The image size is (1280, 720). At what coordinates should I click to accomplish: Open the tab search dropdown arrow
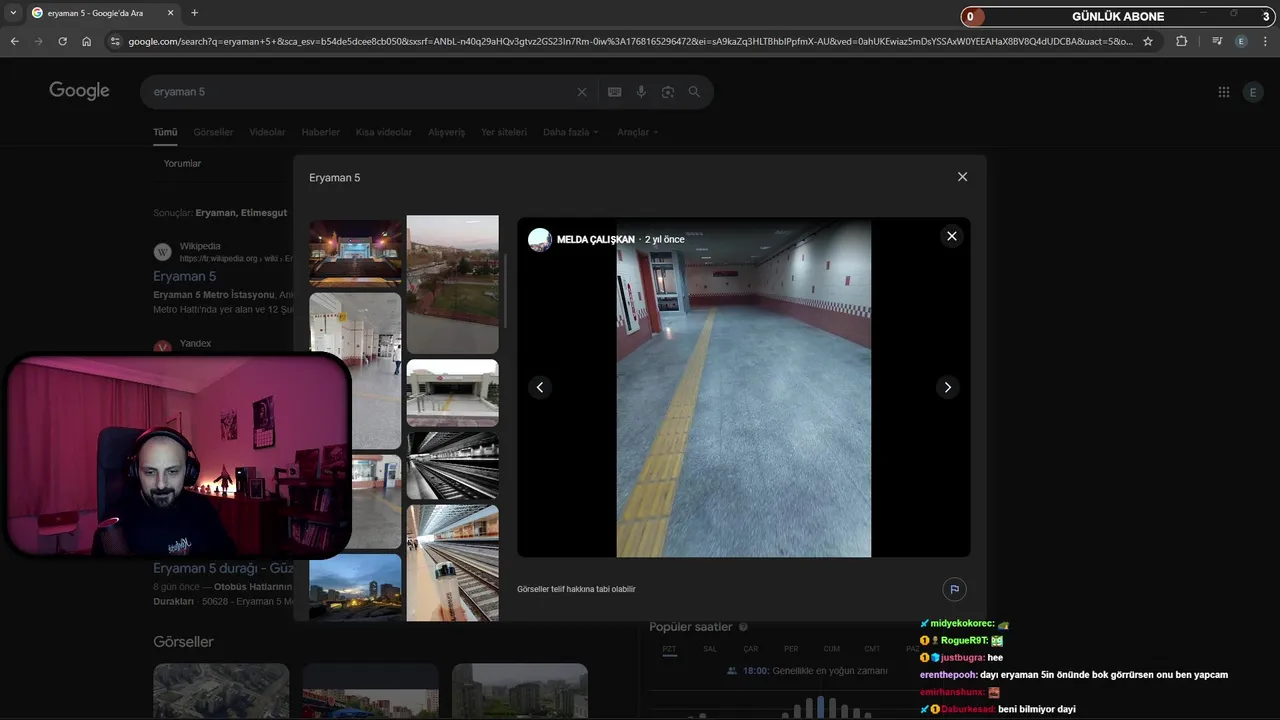tap(13, 13)
